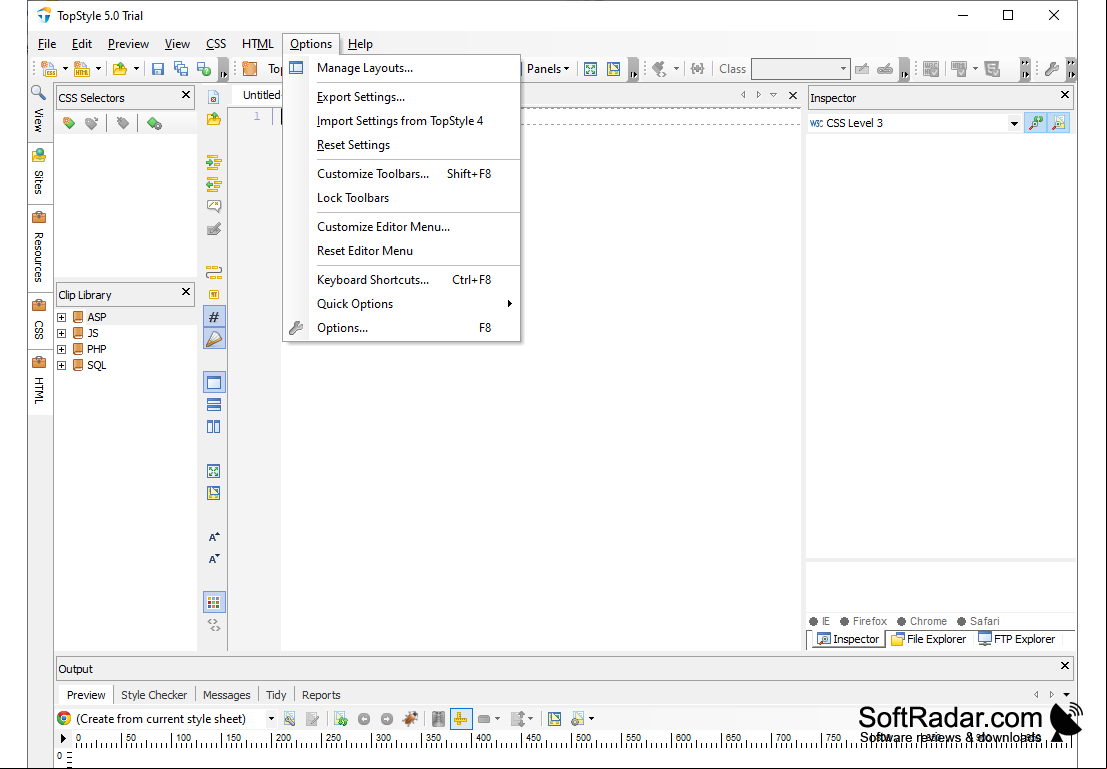Open the CSS Level 3 dropdown
The width and height of the screenshot is (1107, 769).
click(x=1014, y=124)
